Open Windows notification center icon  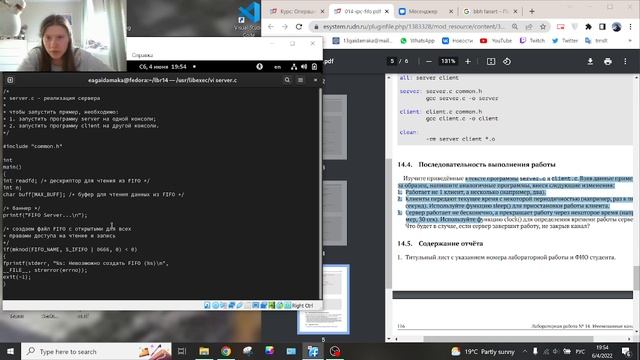tap(626, 351)
